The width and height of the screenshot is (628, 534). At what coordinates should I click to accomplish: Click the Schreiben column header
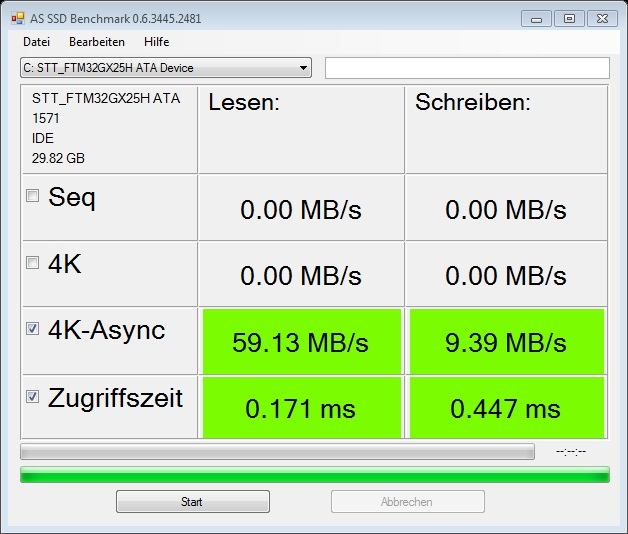click(473, 102)
